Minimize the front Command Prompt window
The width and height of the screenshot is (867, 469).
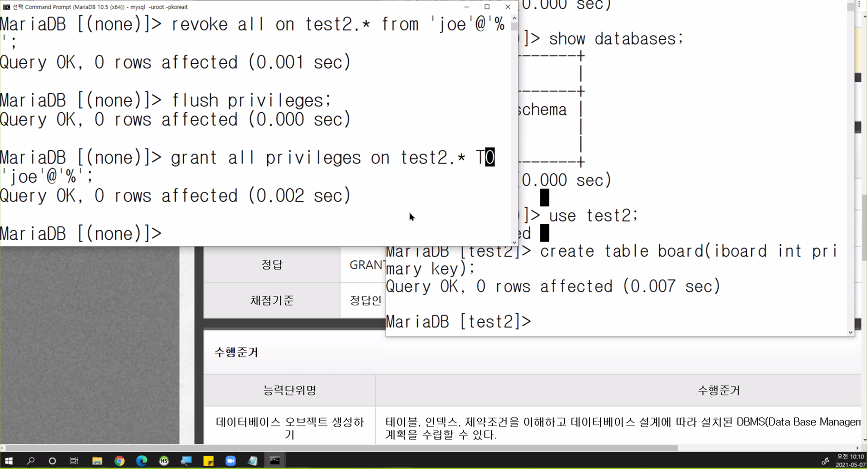click(x=466, y=7)
